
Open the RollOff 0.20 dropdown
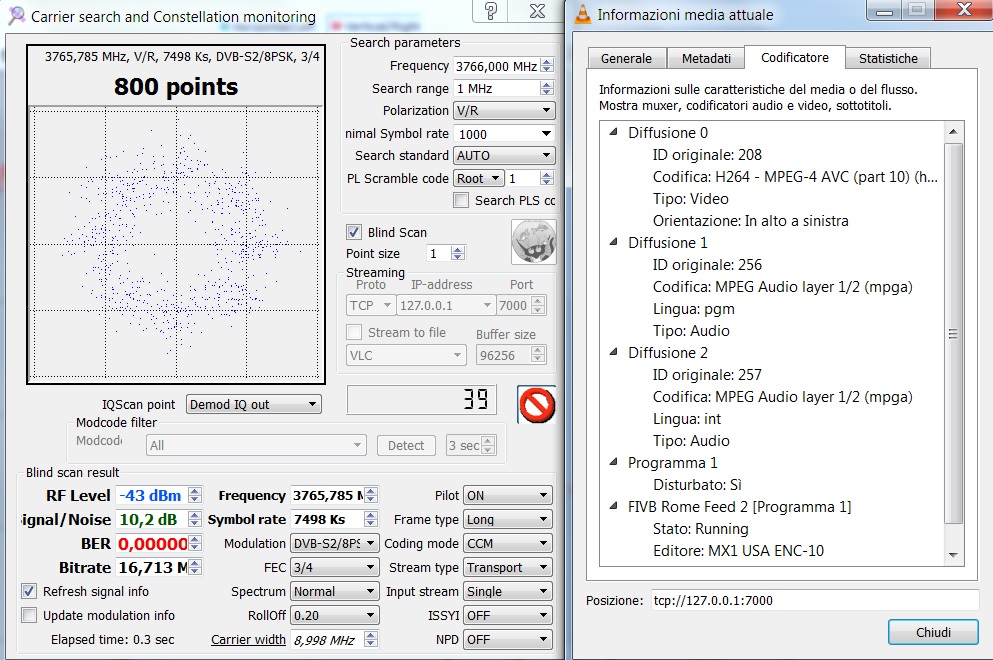[334, 616]
